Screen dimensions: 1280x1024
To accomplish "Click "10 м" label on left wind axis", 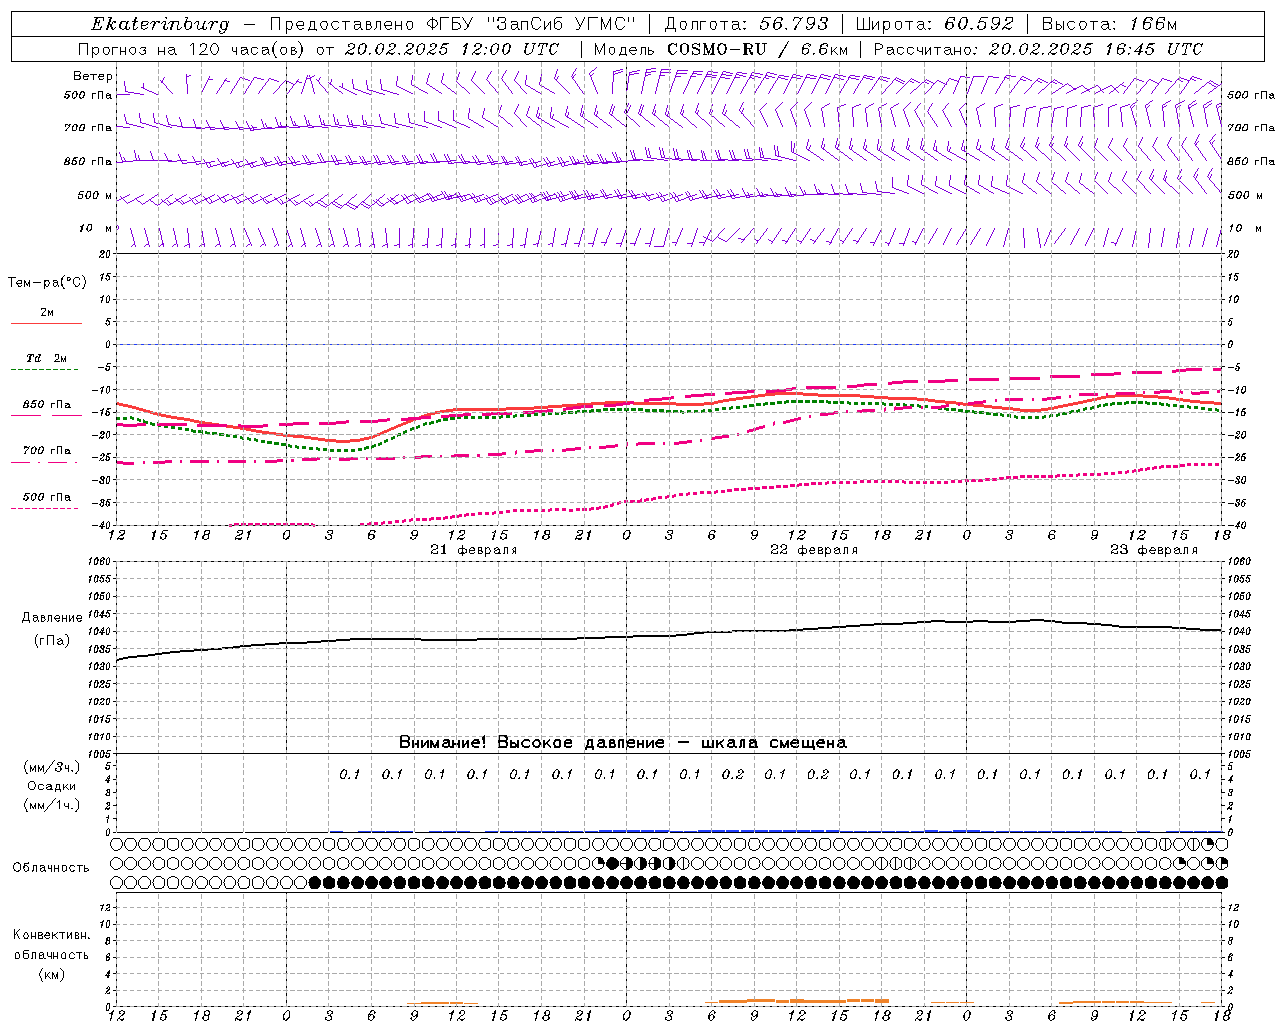I will click(95, 228).
